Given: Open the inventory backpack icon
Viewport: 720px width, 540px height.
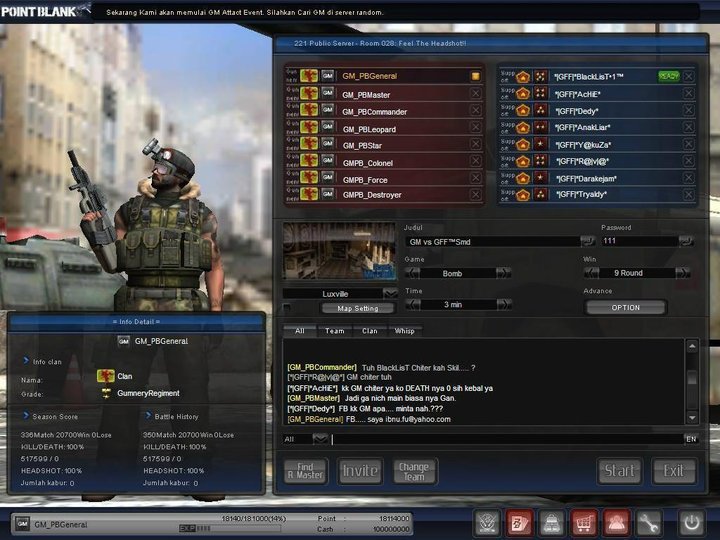Looking at the screenshot, I should [x=552, y=523].
